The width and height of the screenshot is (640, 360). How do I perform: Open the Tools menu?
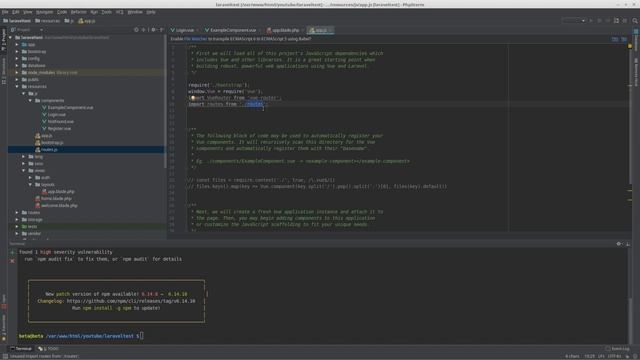pos(106,12)
